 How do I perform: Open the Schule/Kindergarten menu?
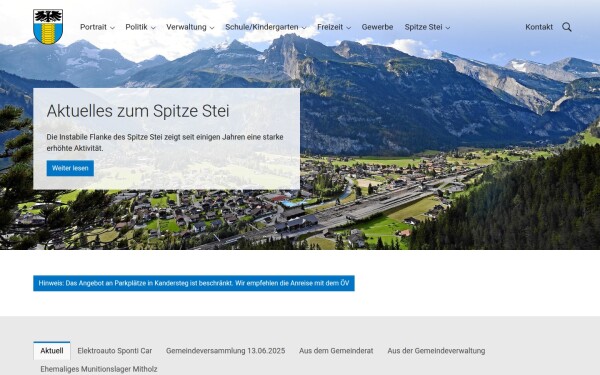pyautogui.click(x=262, y=27)
